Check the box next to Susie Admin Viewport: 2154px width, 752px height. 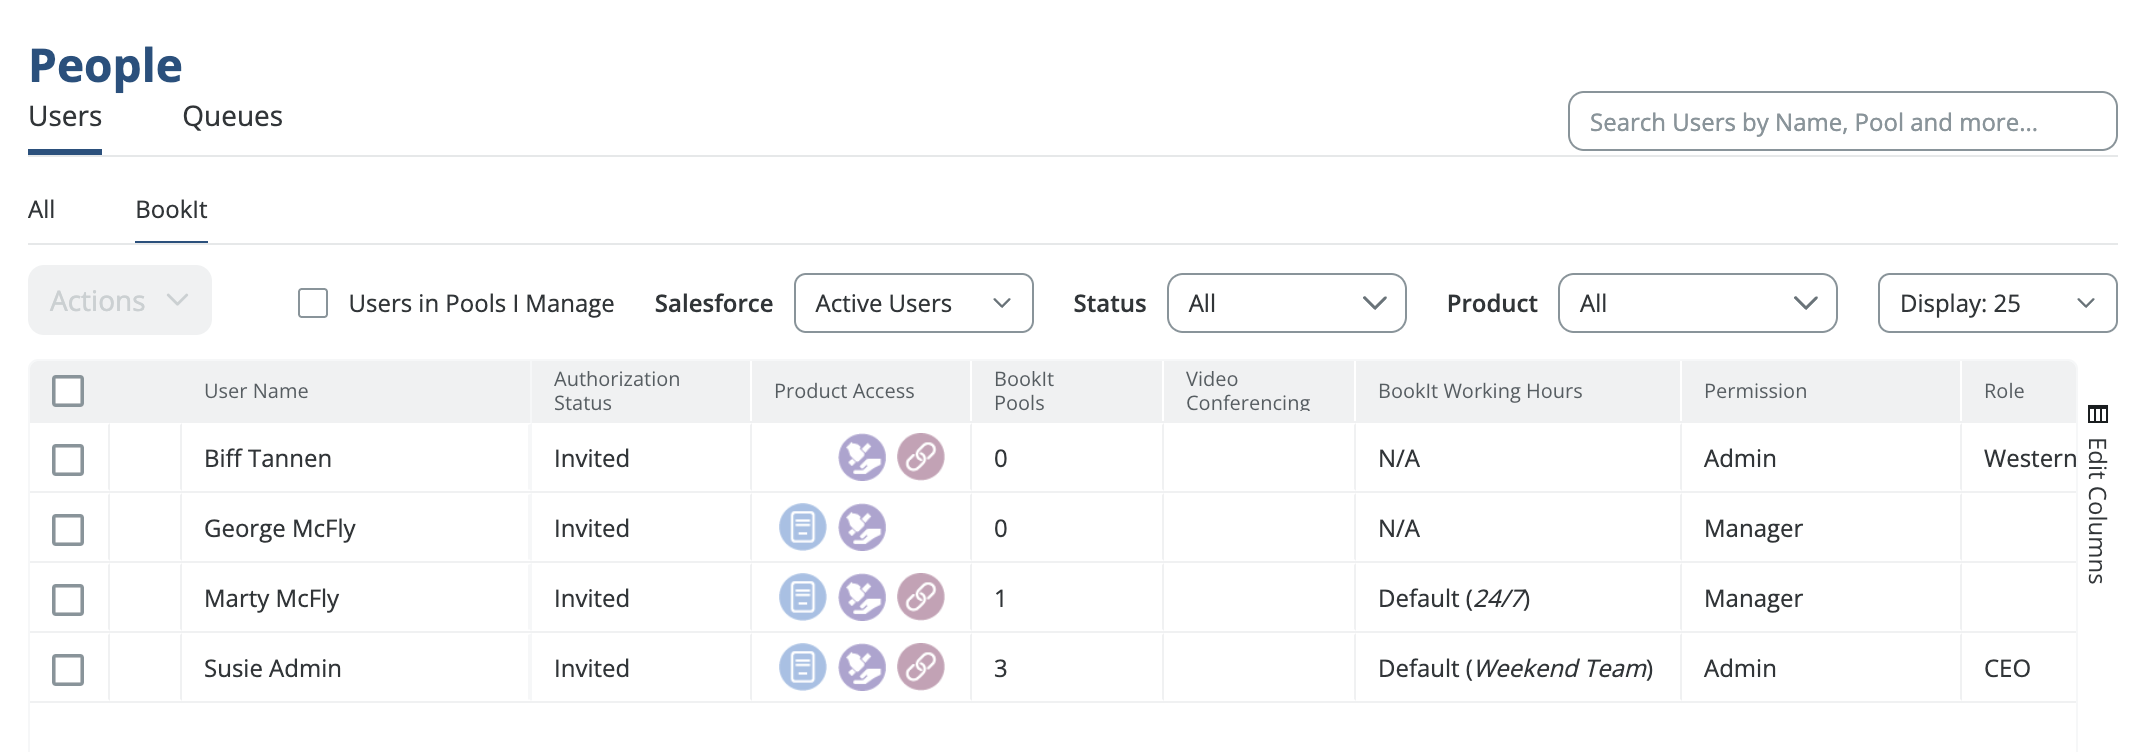(68, 670)
